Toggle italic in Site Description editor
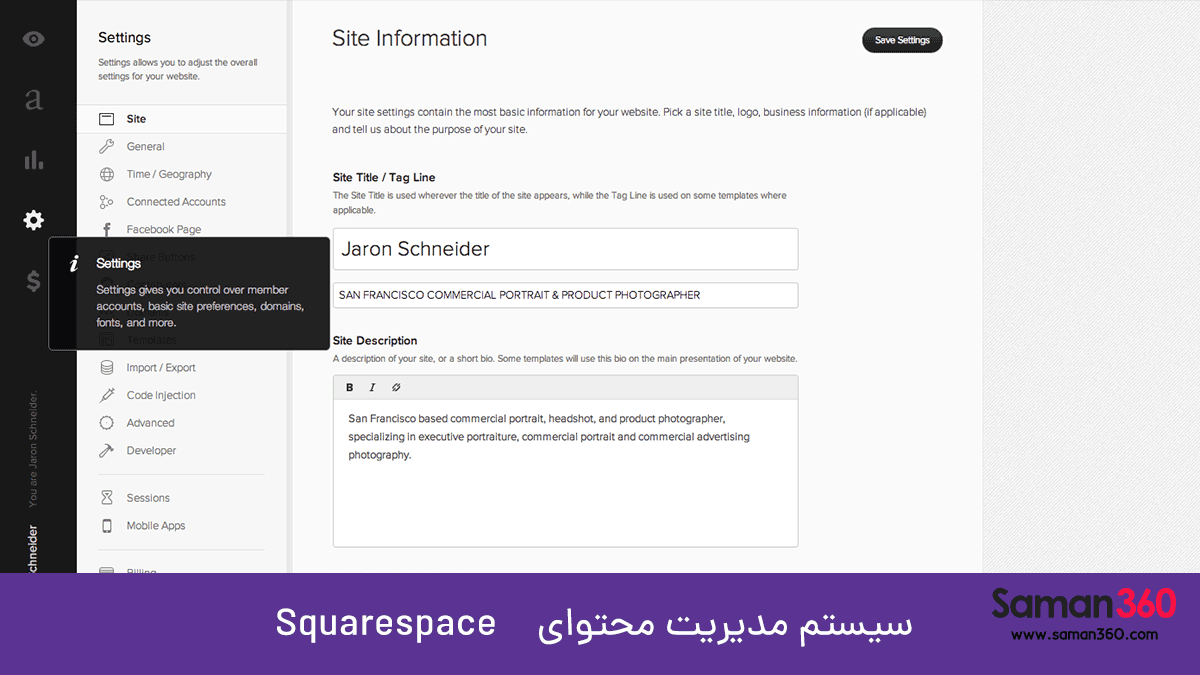 [x=373, y=387]
